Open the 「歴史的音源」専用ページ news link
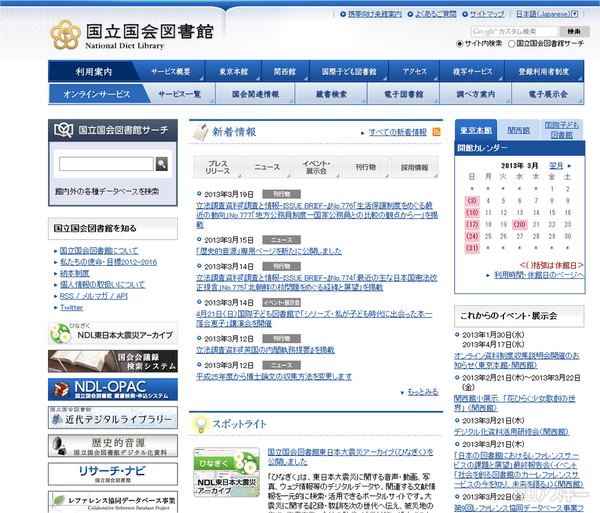Viewport: 600px width, 513px height. coord(269,251)
